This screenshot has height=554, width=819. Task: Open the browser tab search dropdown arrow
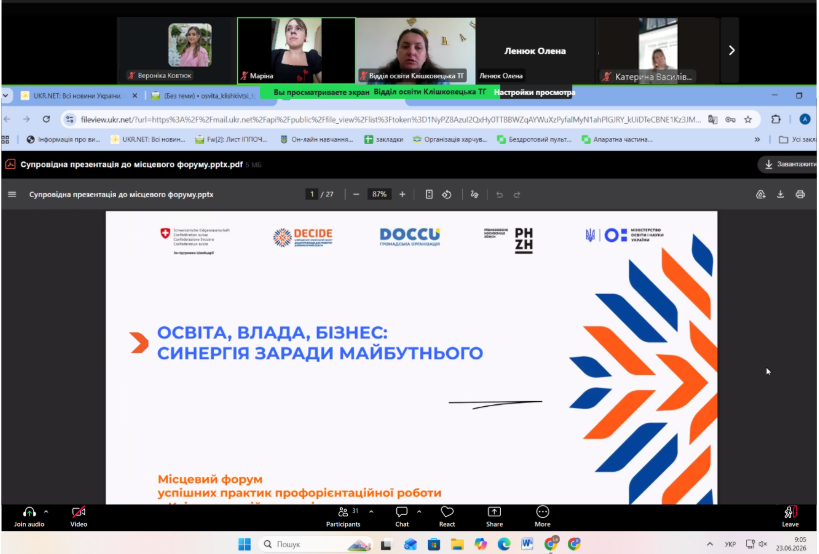6,96
